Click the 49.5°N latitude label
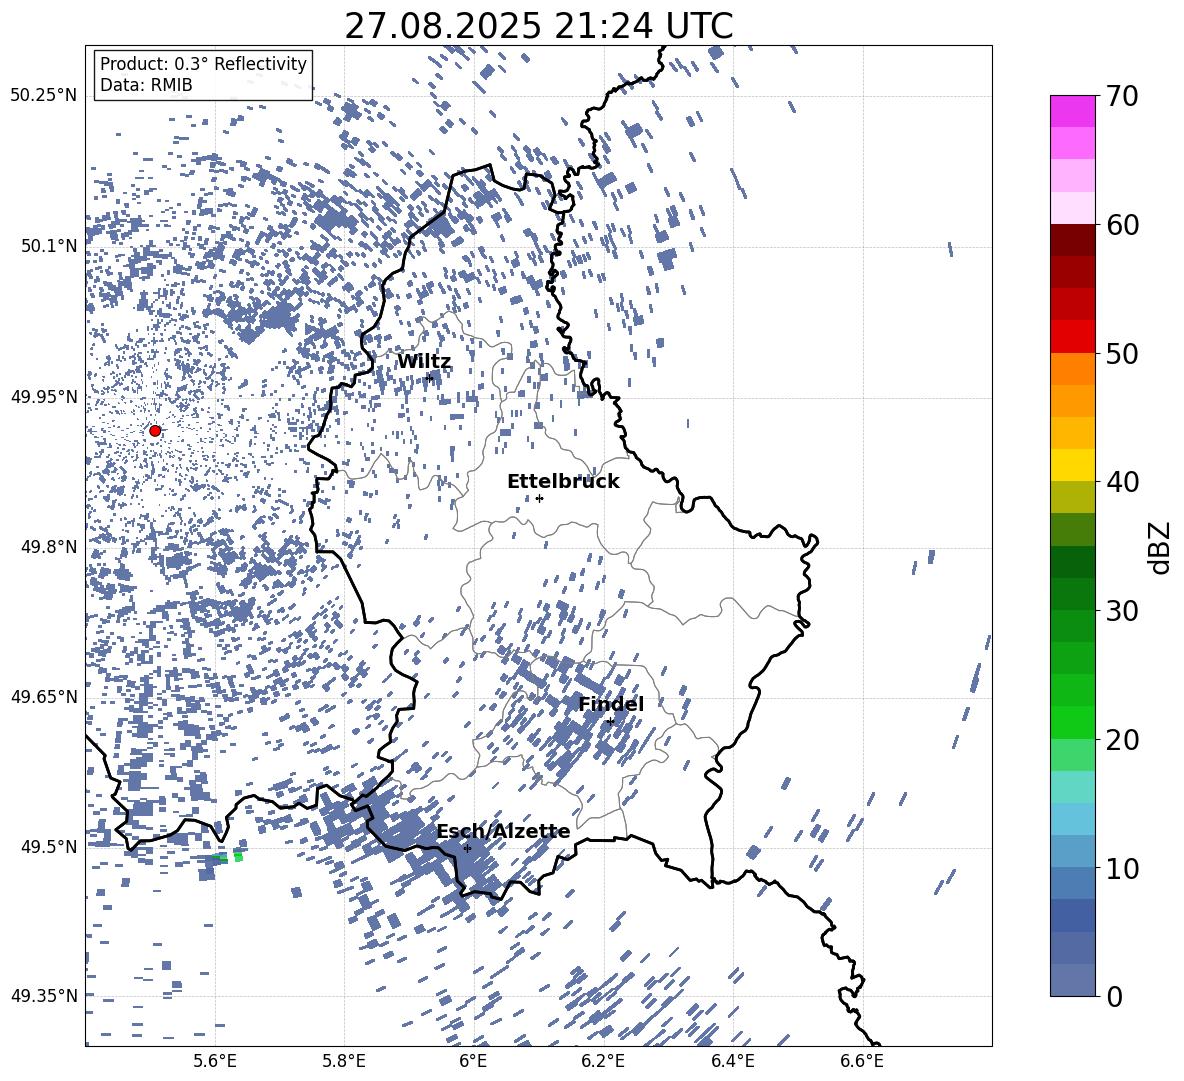1184x1081 pixels. point(50,846)
